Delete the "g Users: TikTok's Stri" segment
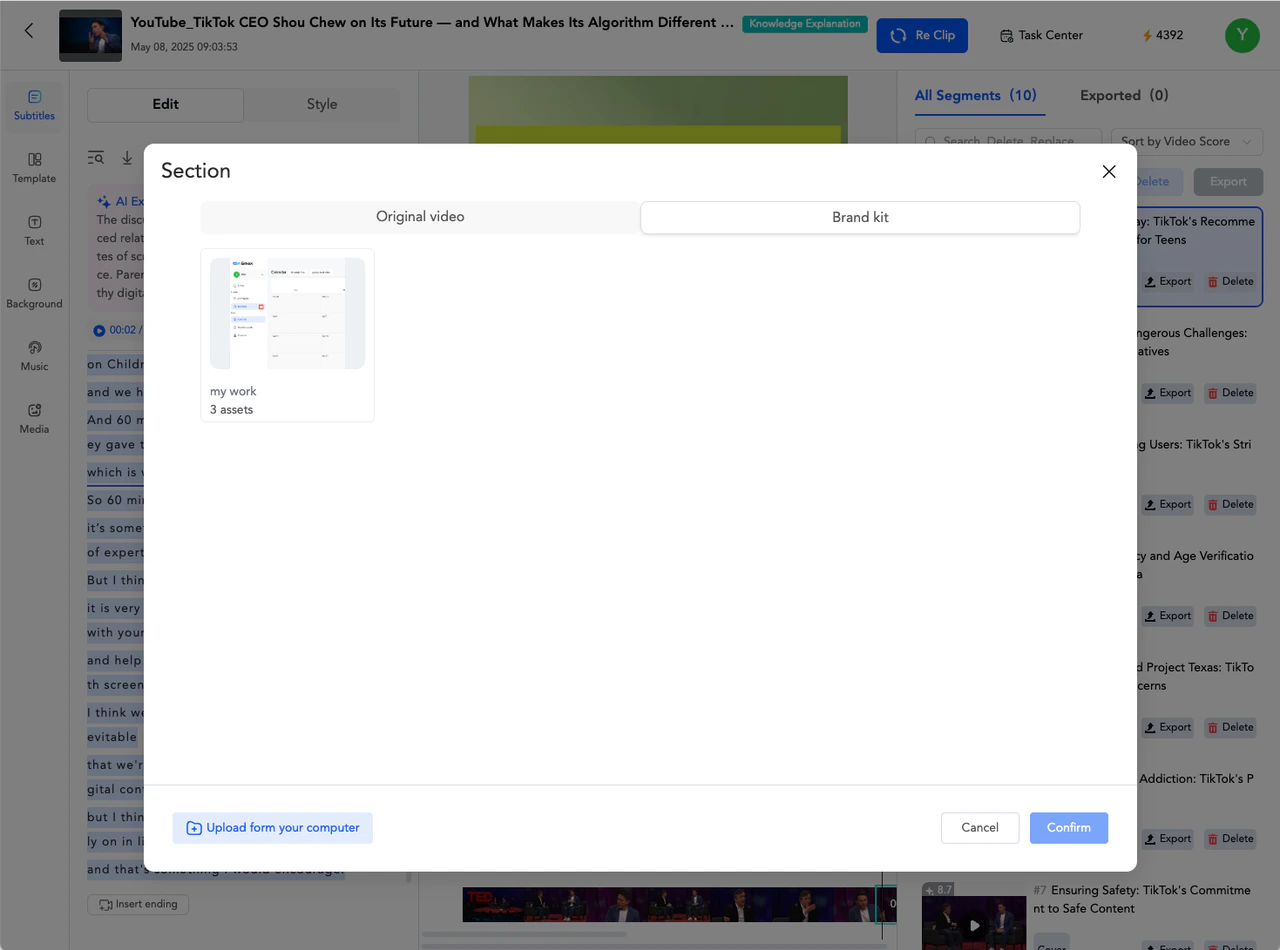 [1230, 505]
